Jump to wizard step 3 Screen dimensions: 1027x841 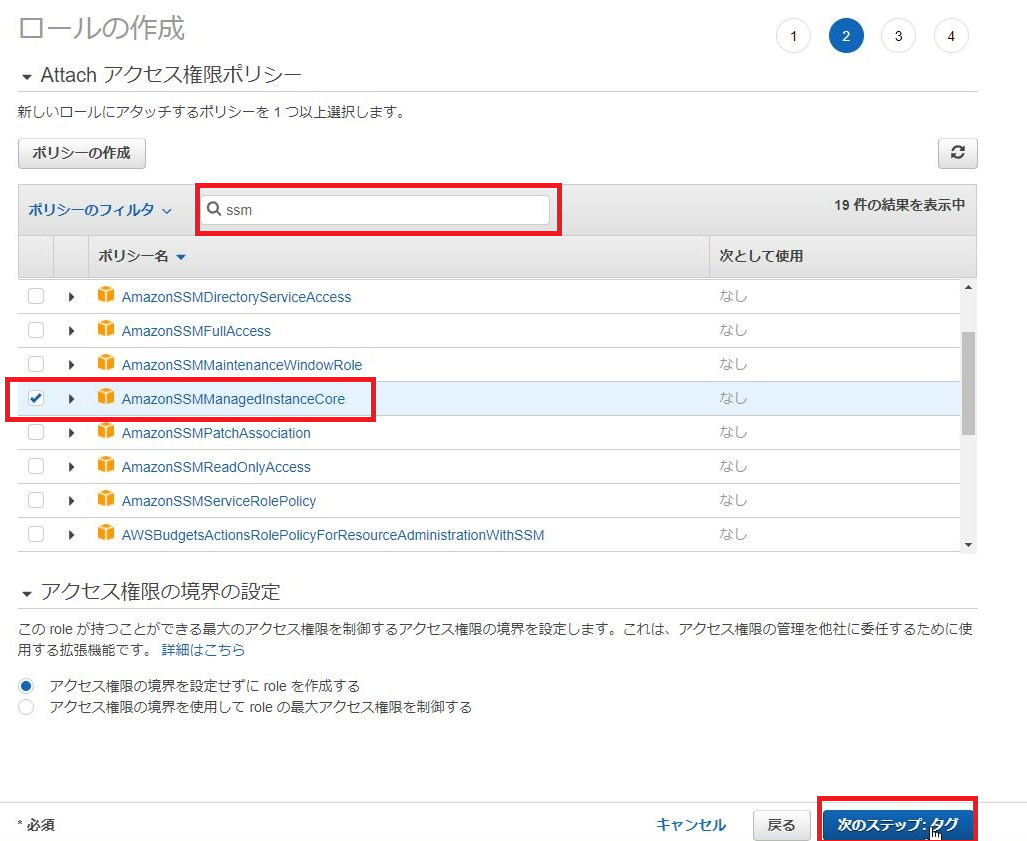click(x=898, y=36)
